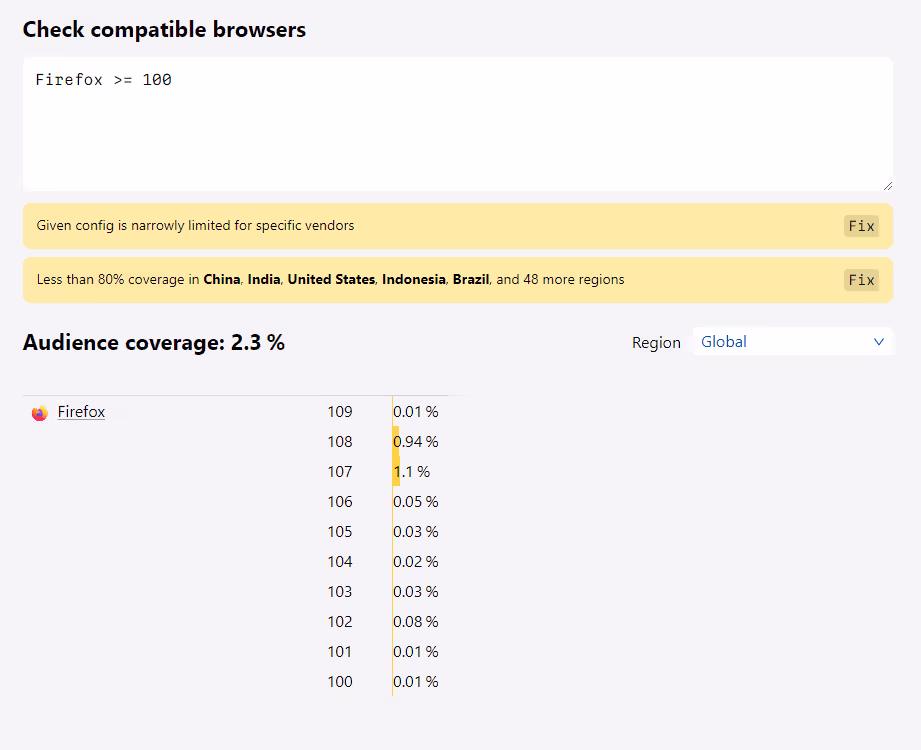921x750 pixels.
Task: Click Fix on the narrowly limited vendors warning
Action: click(861, 226)
